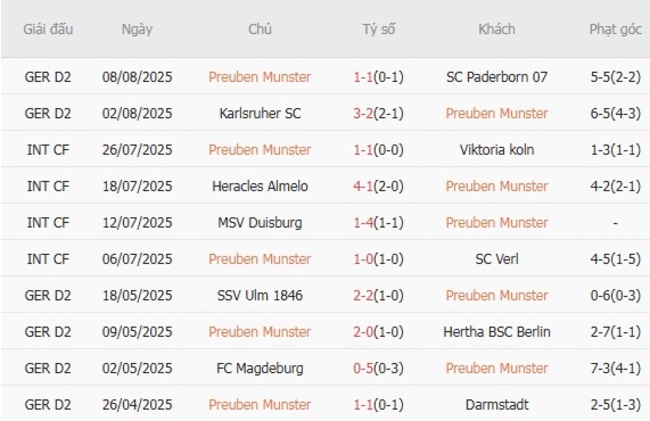Click the Giải đấu column header

(x=50, y=29)
